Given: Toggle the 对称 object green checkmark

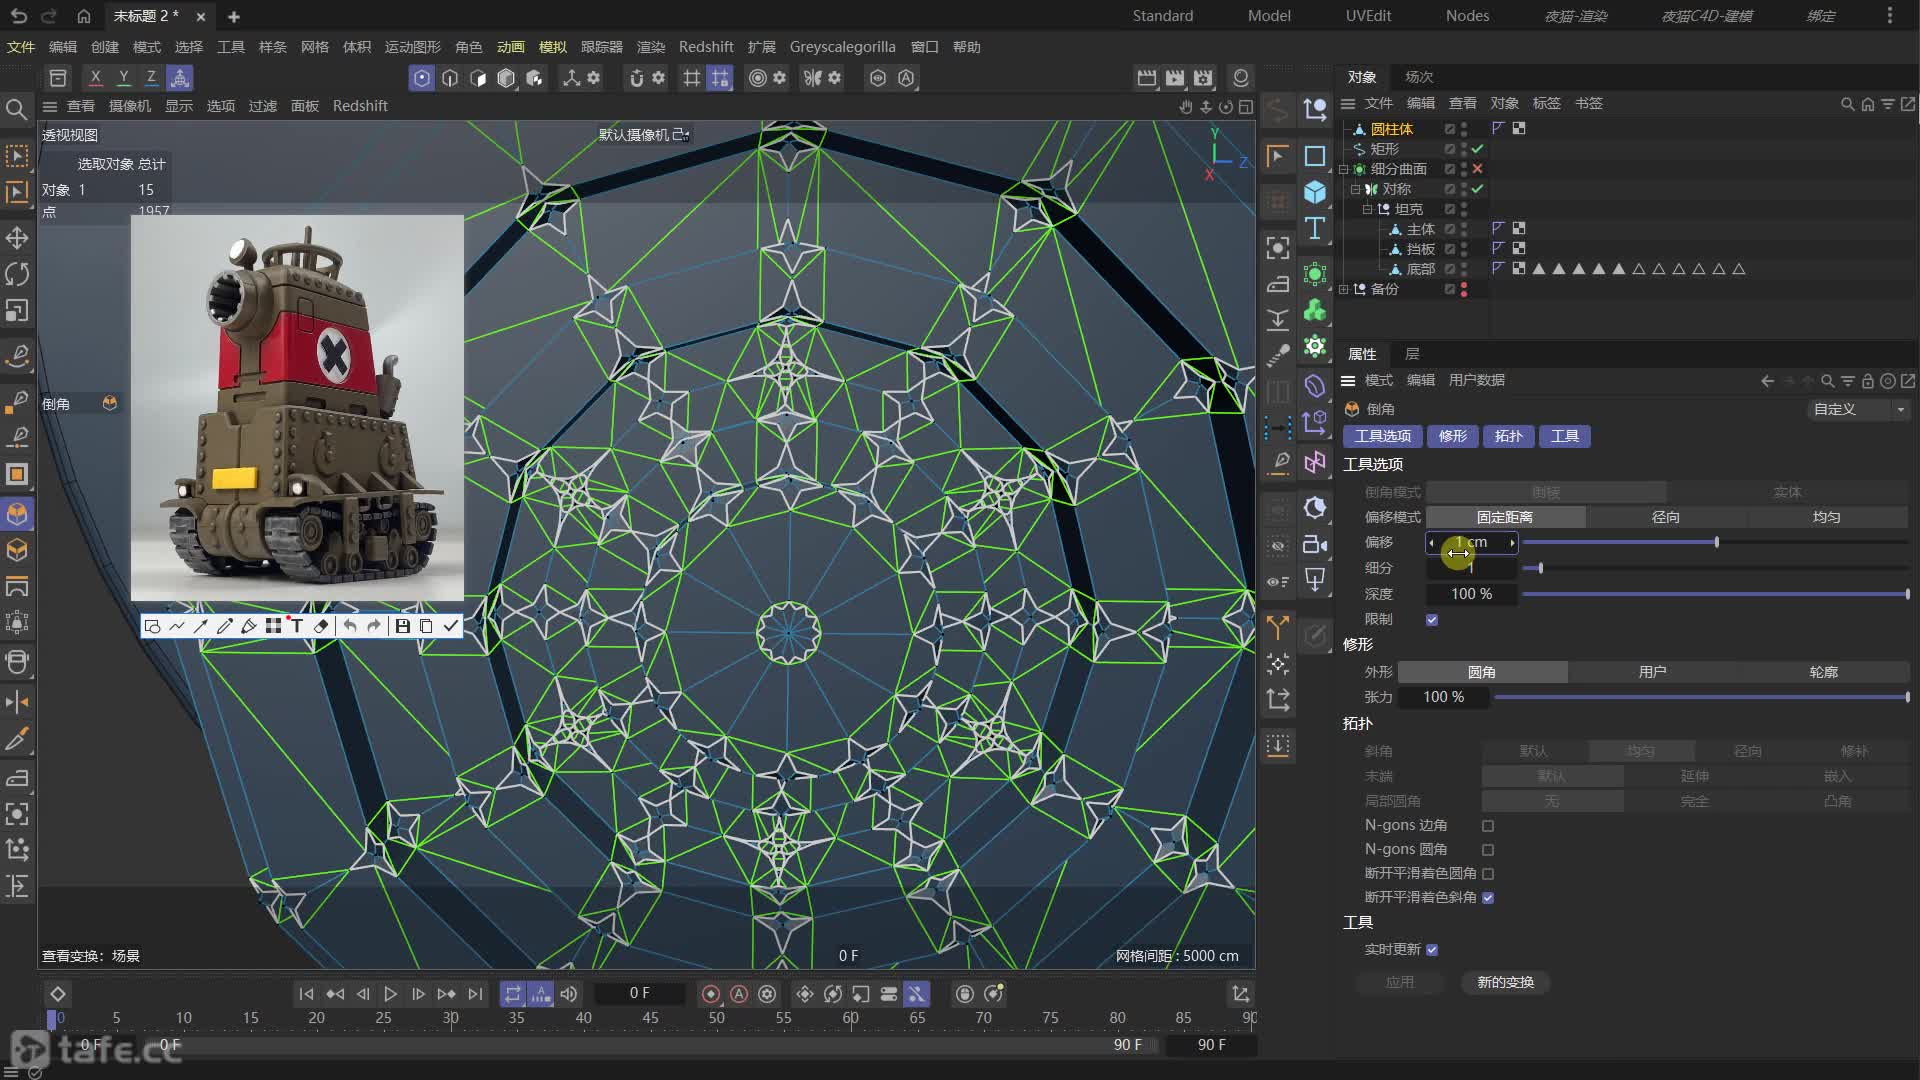Looking at the screenshot, I should pos(1477,189).
